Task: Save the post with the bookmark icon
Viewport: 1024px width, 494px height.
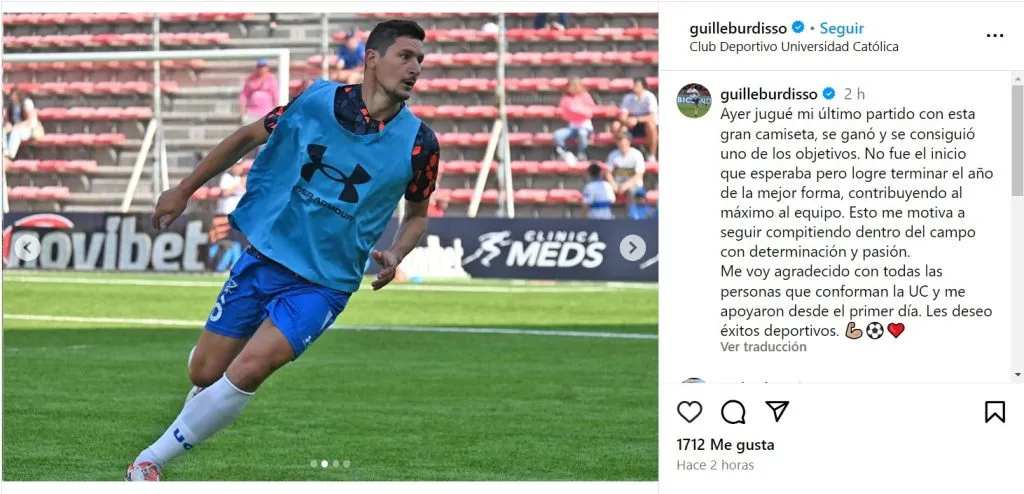Action: tap(995, 412)
